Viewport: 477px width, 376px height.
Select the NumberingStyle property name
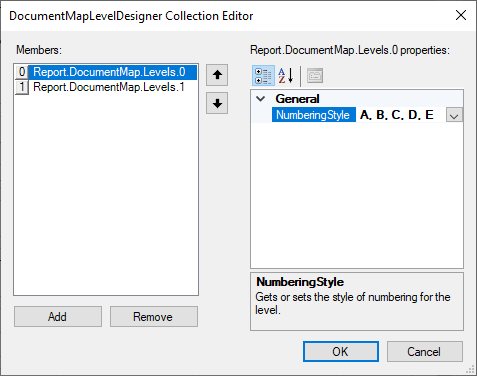pos(313,115)
